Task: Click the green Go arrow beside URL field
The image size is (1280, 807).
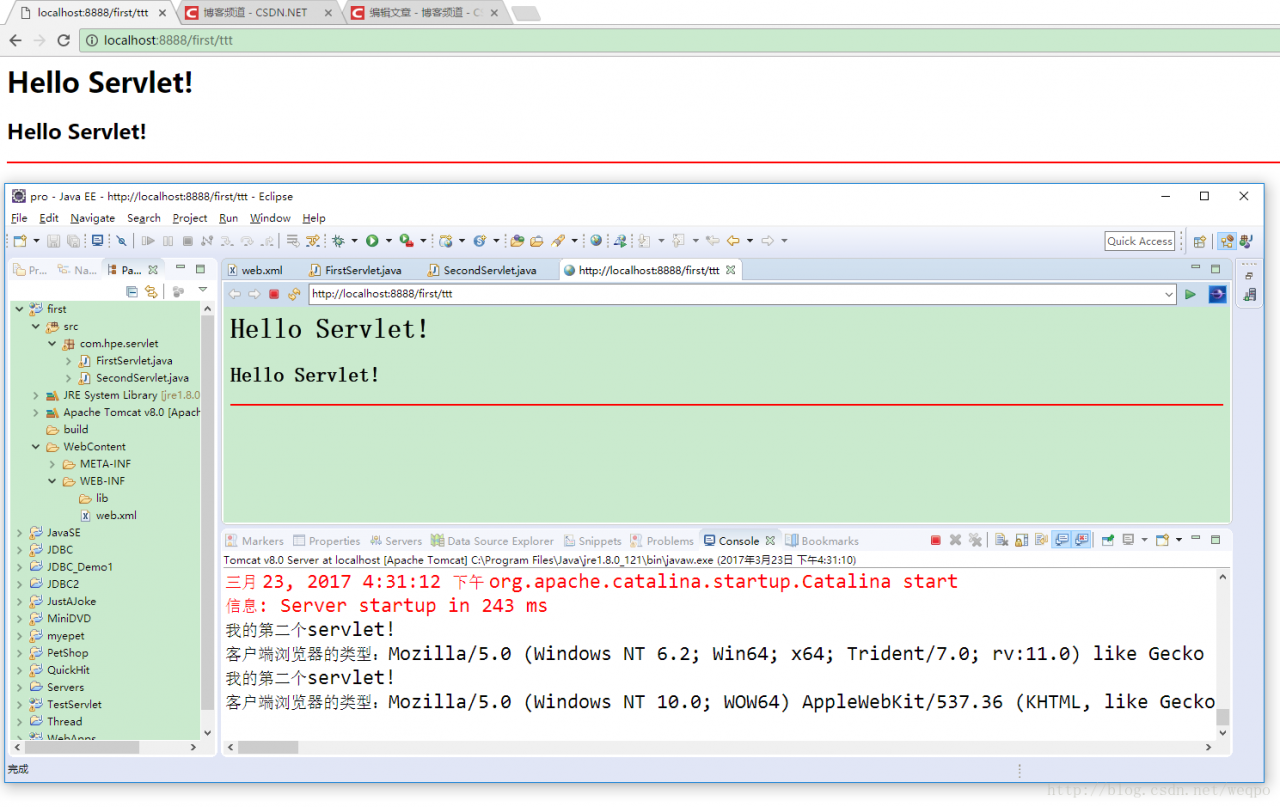Action: pos(1190,294)
